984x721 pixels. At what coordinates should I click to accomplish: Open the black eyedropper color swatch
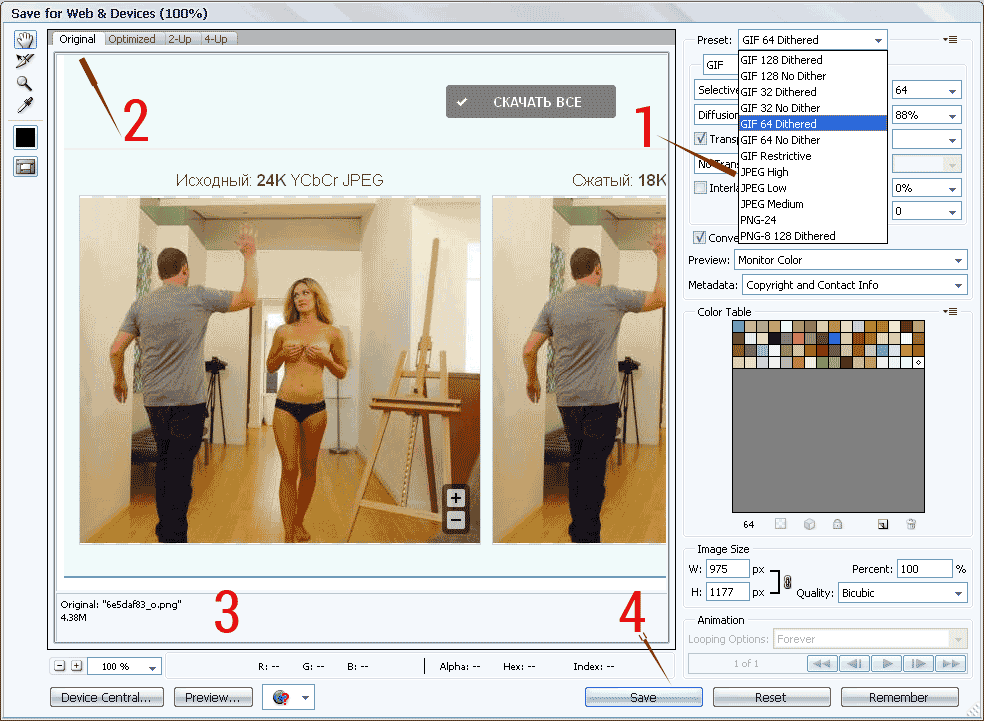(x=26, y=137)
